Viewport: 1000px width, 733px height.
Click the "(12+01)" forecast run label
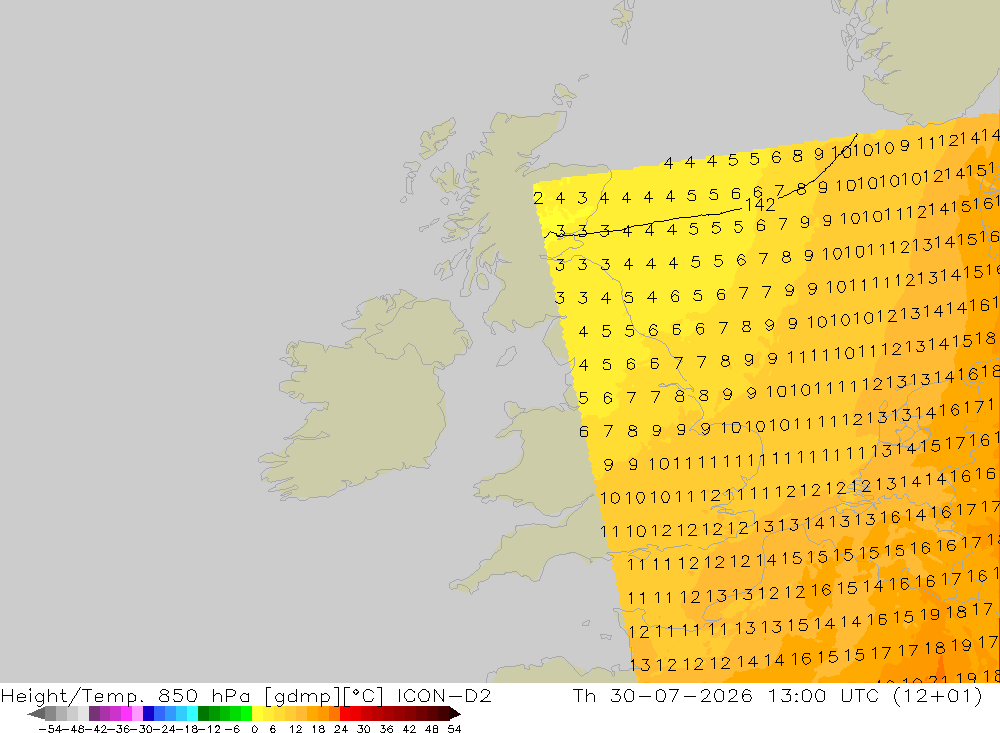pos(938,696)
